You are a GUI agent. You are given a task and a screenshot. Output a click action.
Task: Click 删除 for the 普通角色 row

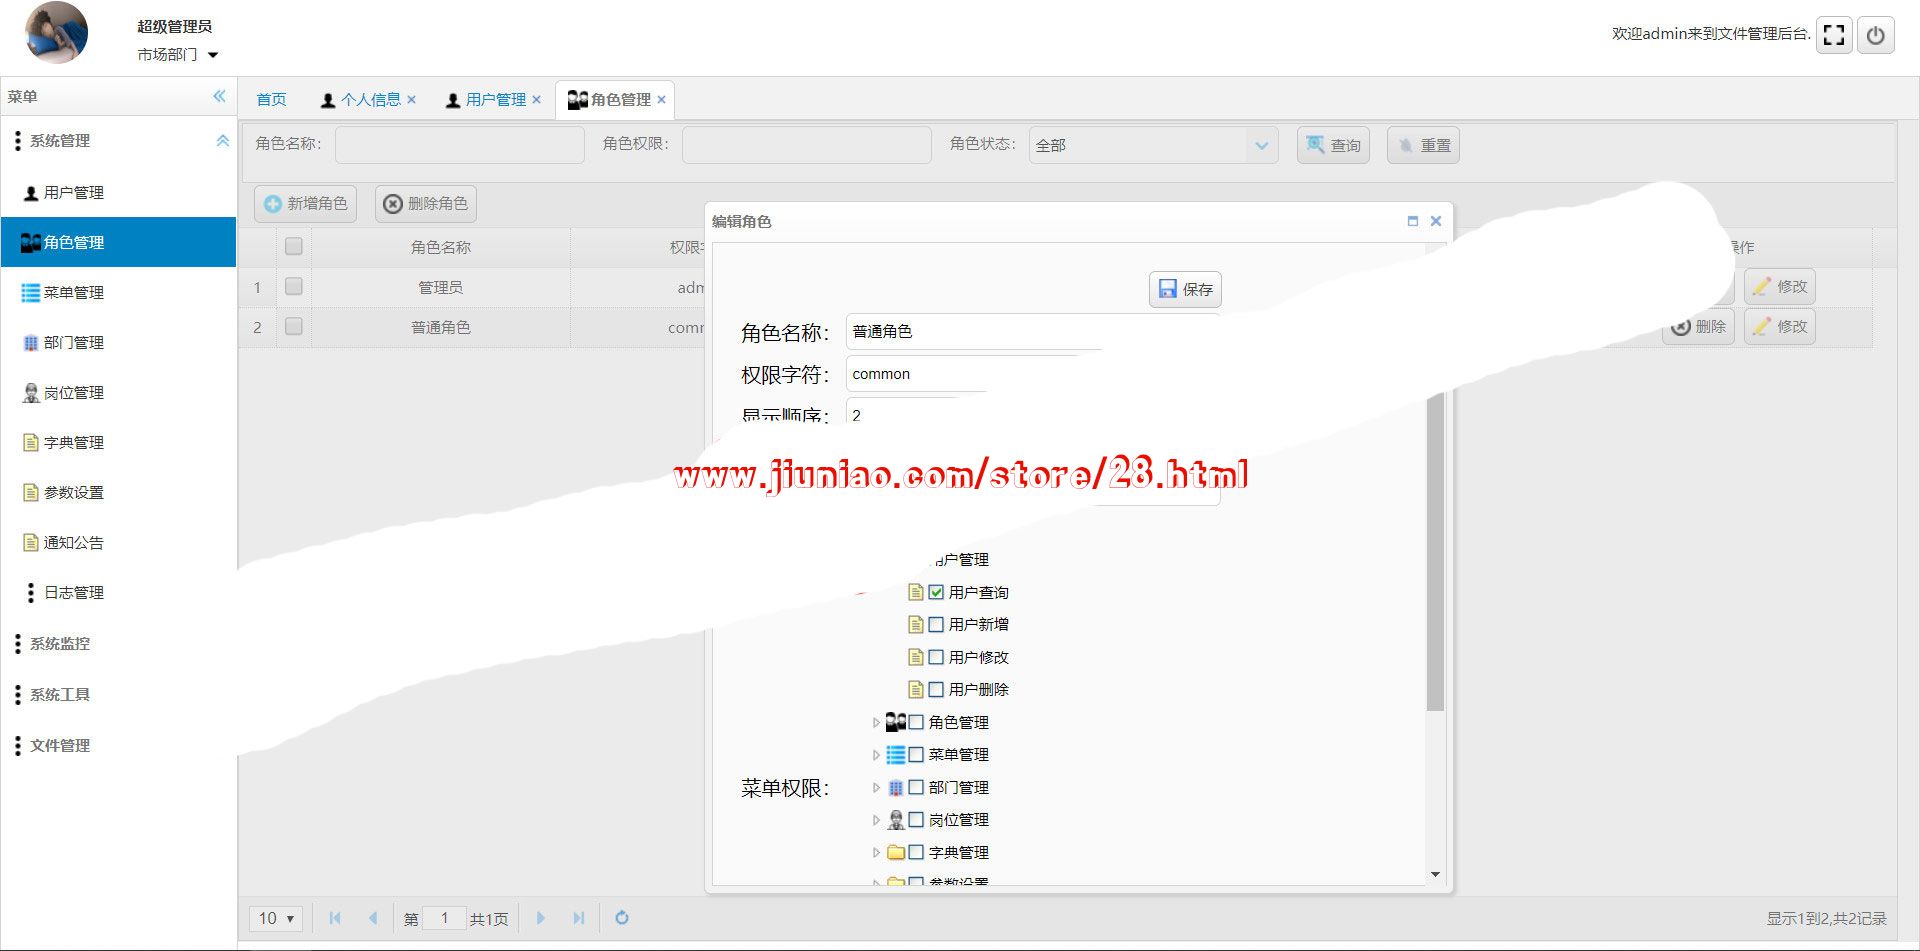click(1698, 326)
